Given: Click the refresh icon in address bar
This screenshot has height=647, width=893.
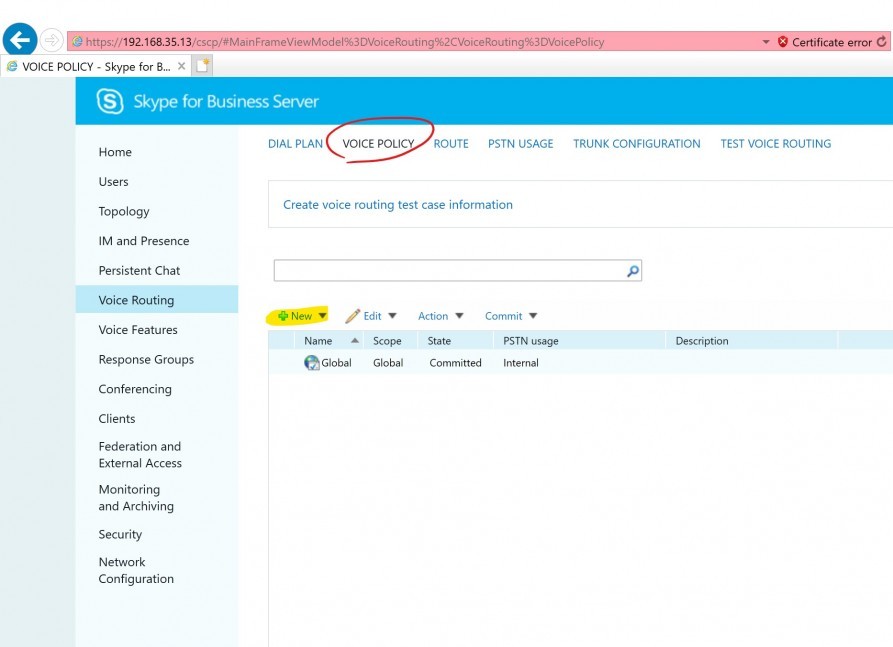Looking at the screenshot, I should (x=881, y=42).
